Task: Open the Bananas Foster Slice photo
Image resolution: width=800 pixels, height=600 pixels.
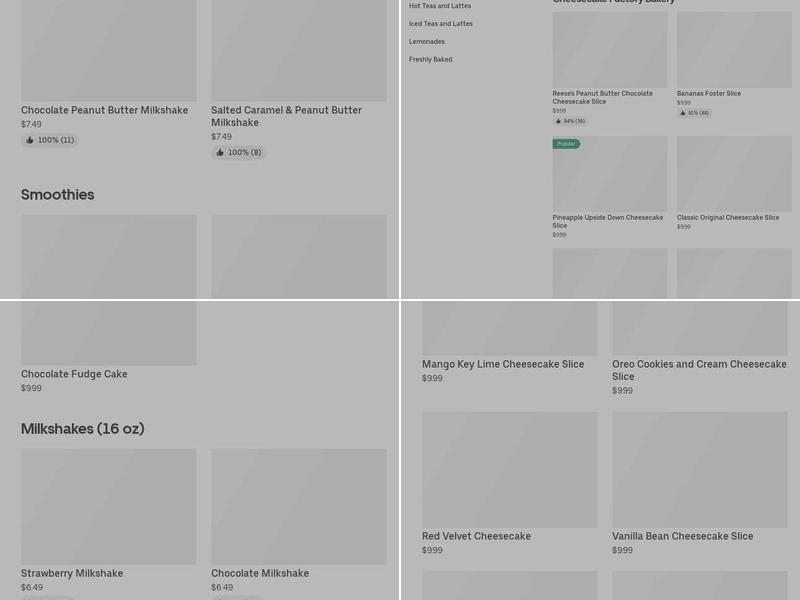Action: (734, 49)
